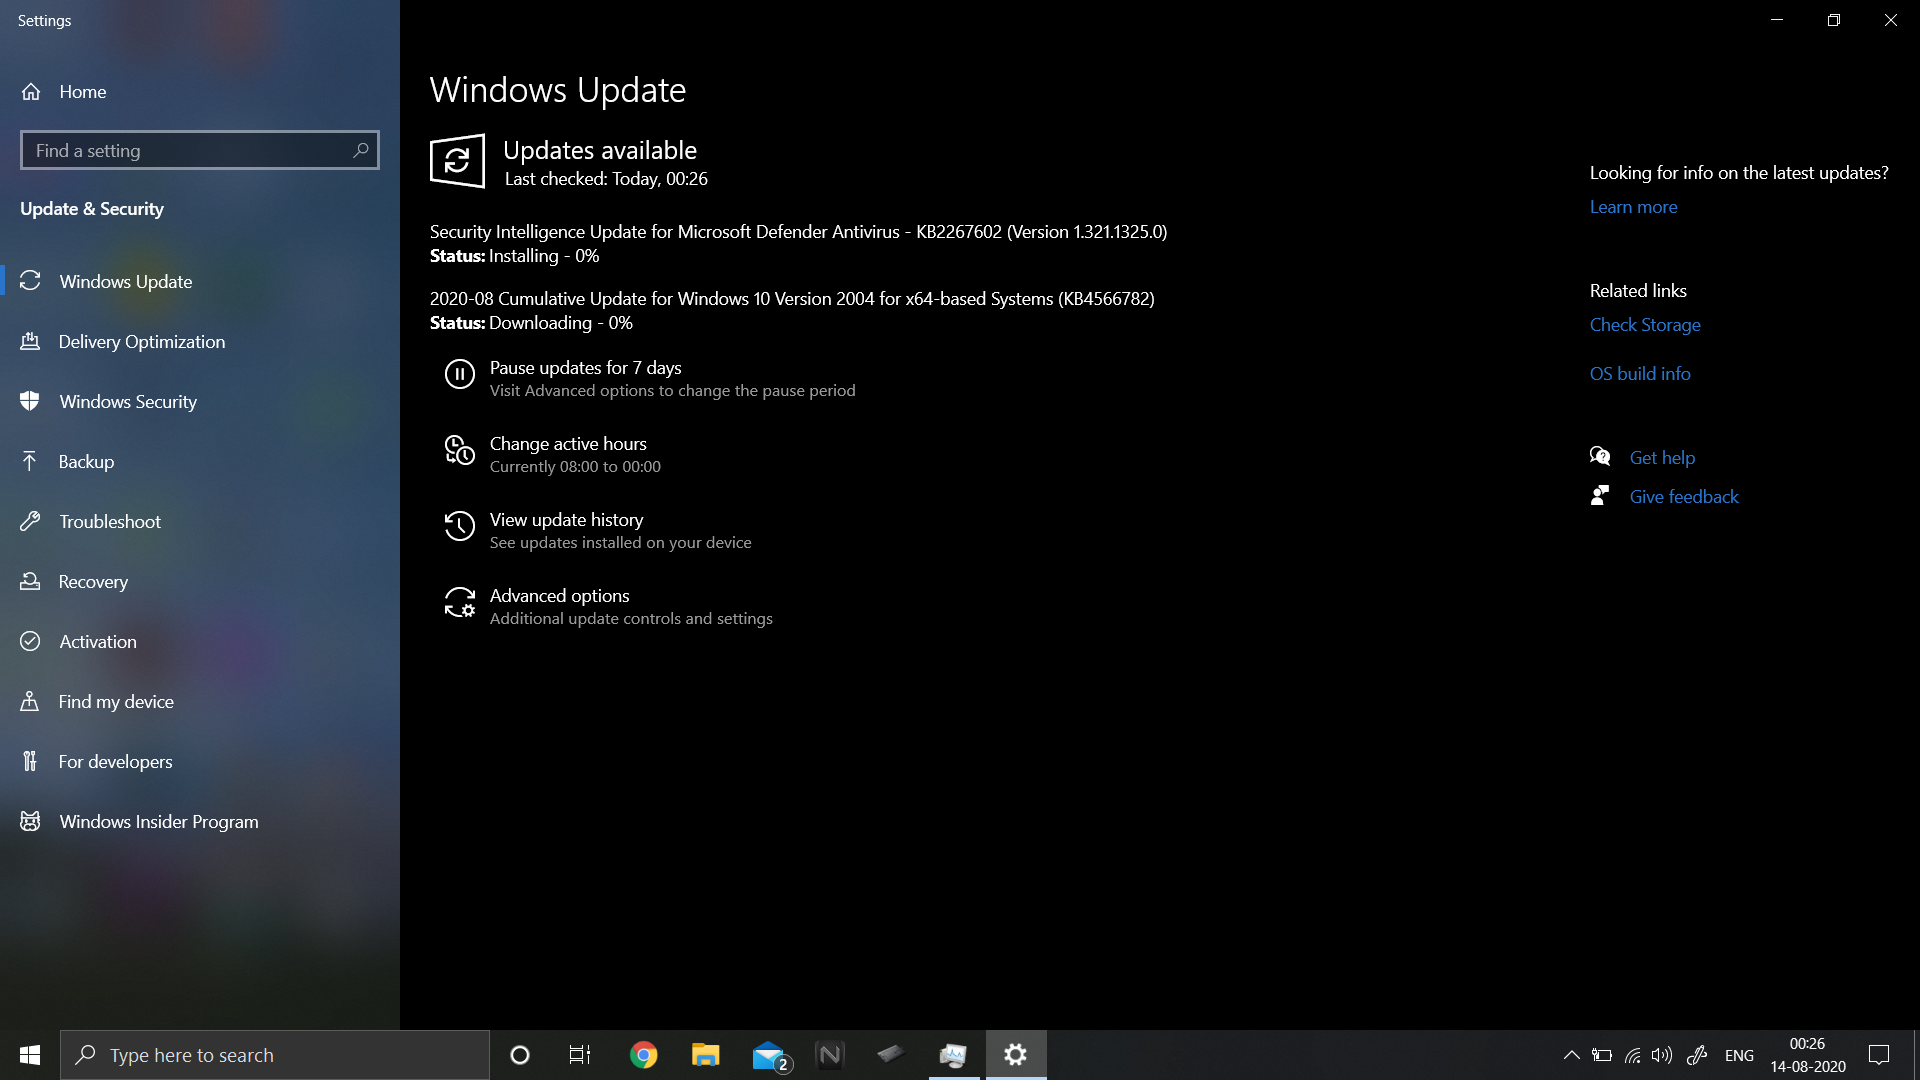Open Windows Insider Program settings
Screen dimensions: 1920x1080
click(x=200, y=821)
